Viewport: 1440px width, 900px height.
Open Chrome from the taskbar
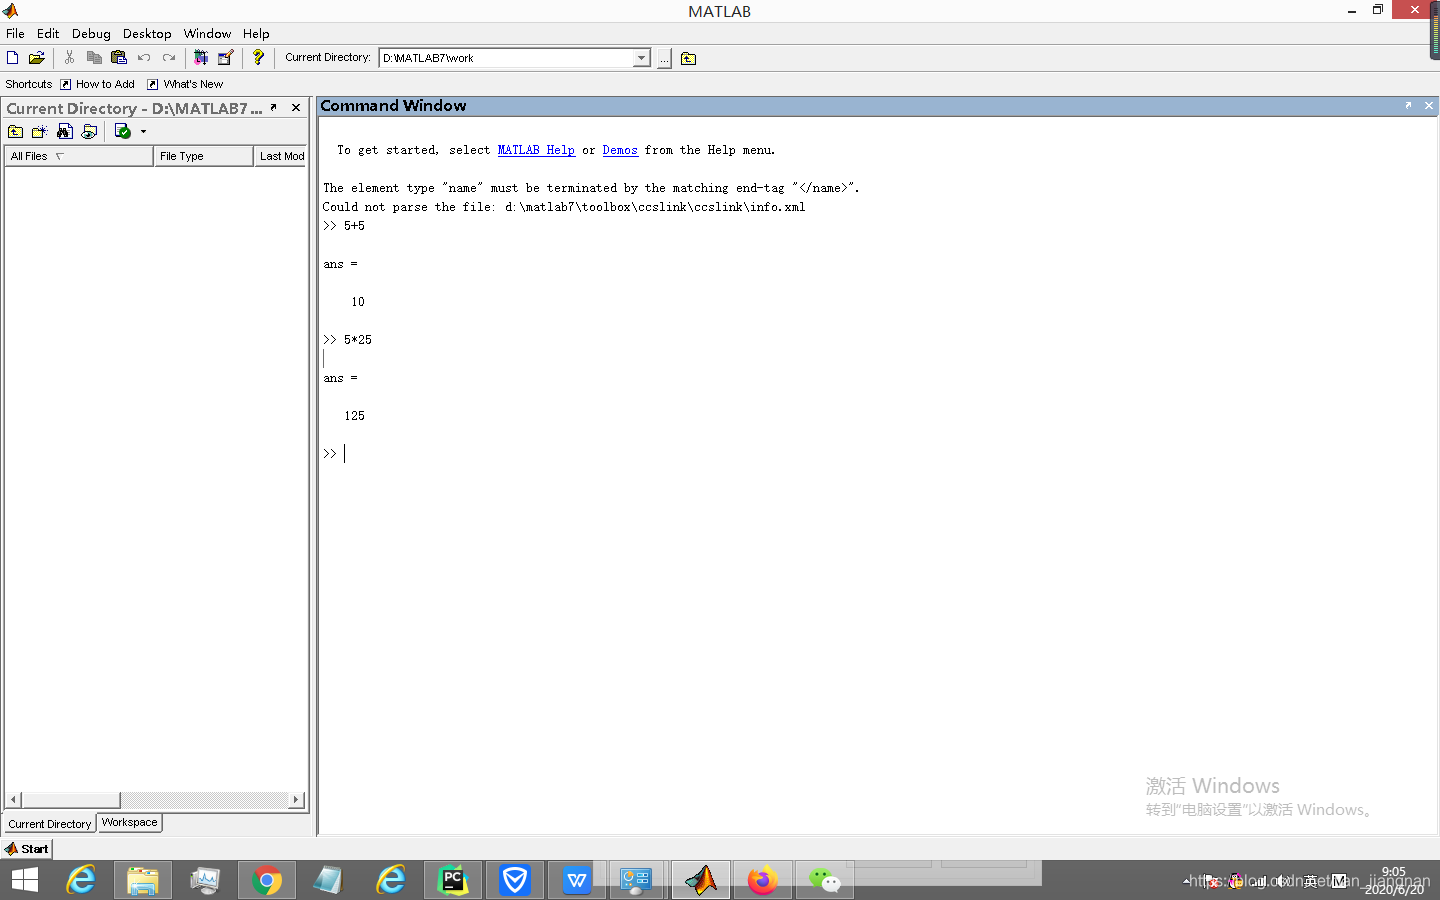pyautogui.click(x=267, y=880)
